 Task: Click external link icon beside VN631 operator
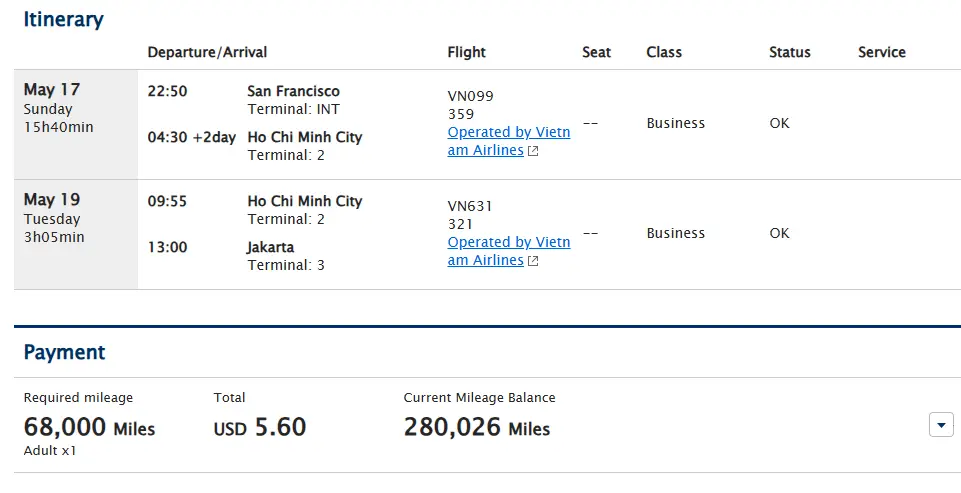coord(533,261)
